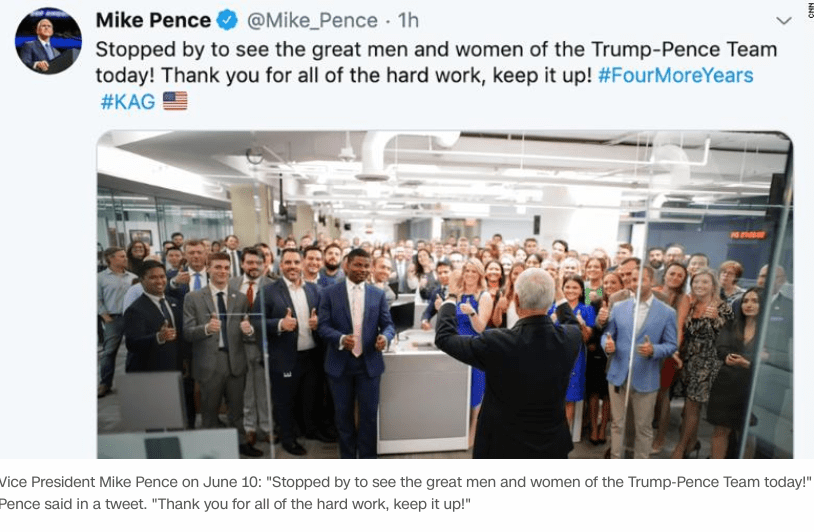
Task: Click caption line "Pence said in a tweet"
Action: coord(232,502)
